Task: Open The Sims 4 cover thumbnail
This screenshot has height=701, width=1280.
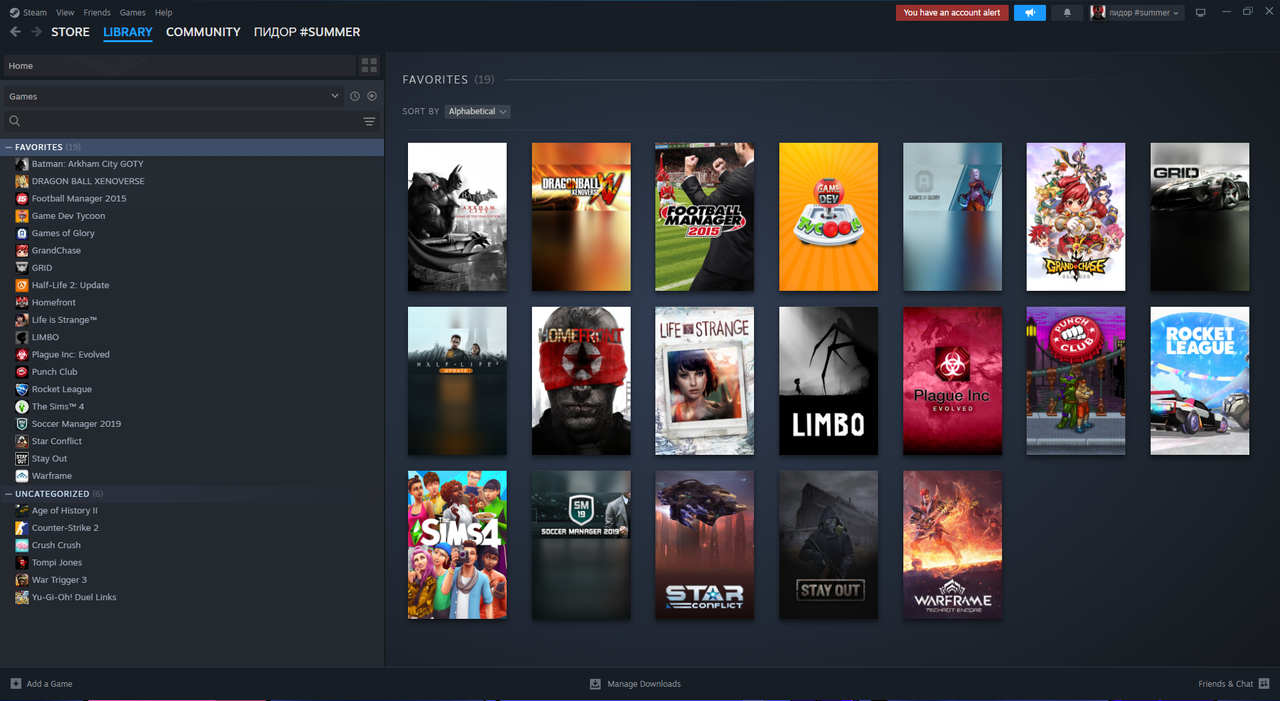Action: (x=457, y=545)
